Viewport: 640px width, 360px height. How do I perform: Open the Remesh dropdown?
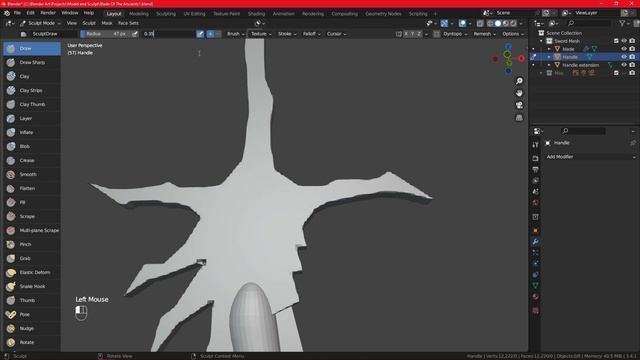tap(484, 34)
